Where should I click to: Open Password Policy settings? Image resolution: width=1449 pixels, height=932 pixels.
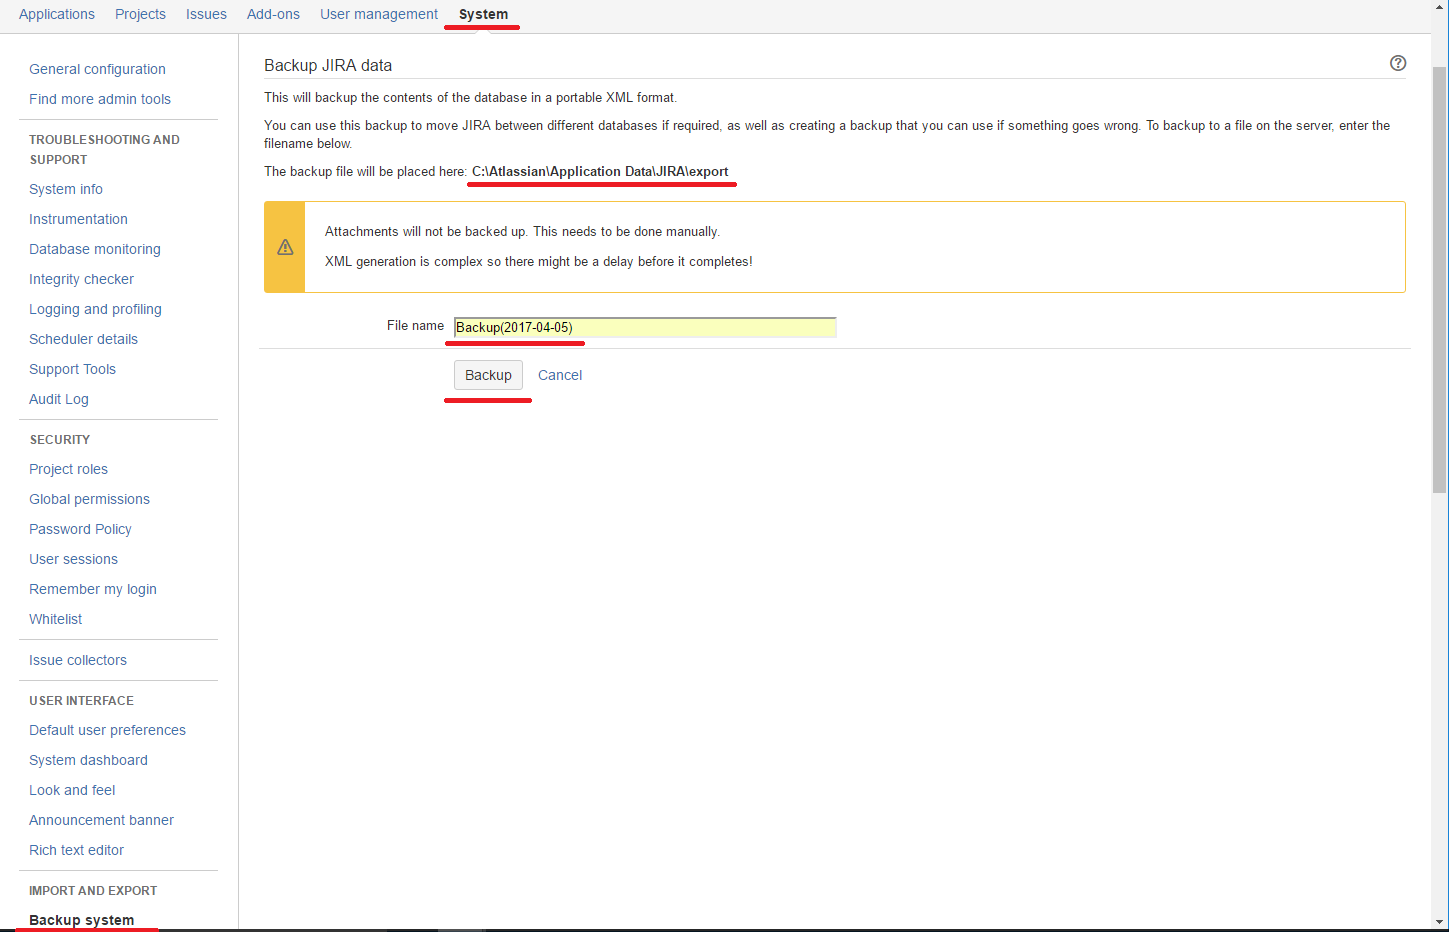point(80,529)
